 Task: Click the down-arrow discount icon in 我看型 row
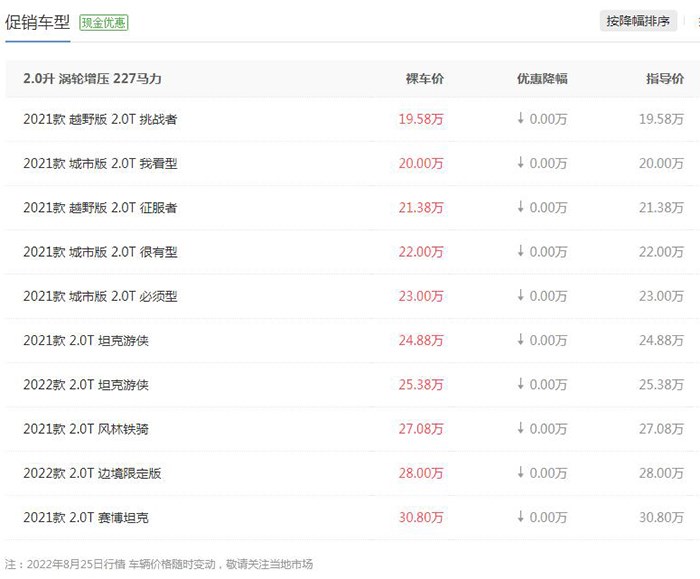pyautogui.click(x=521, y=162)
